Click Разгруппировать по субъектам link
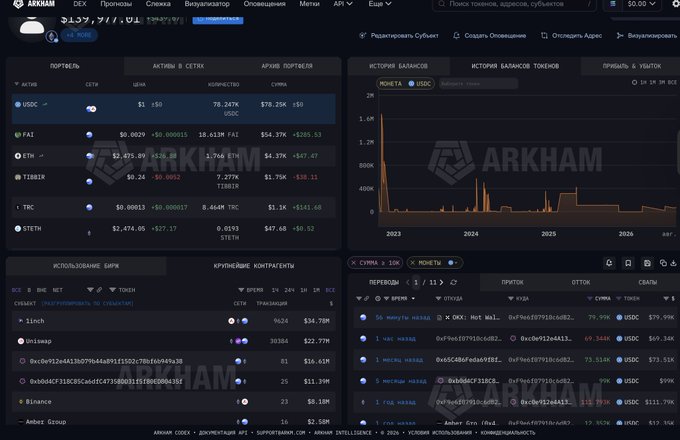 click(87, 303)
